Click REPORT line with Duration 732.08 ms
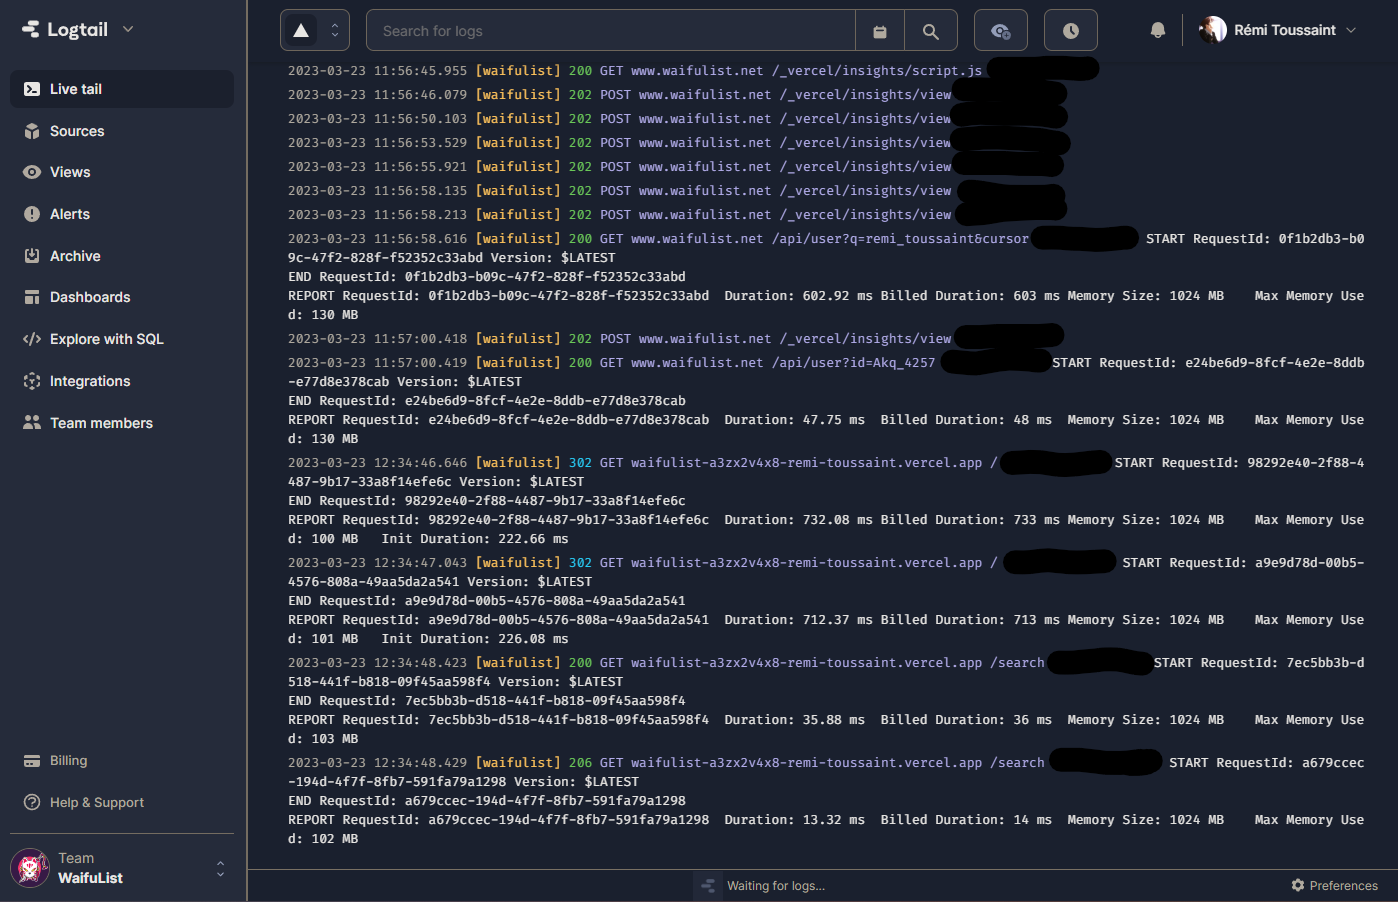 coord(826,529)
